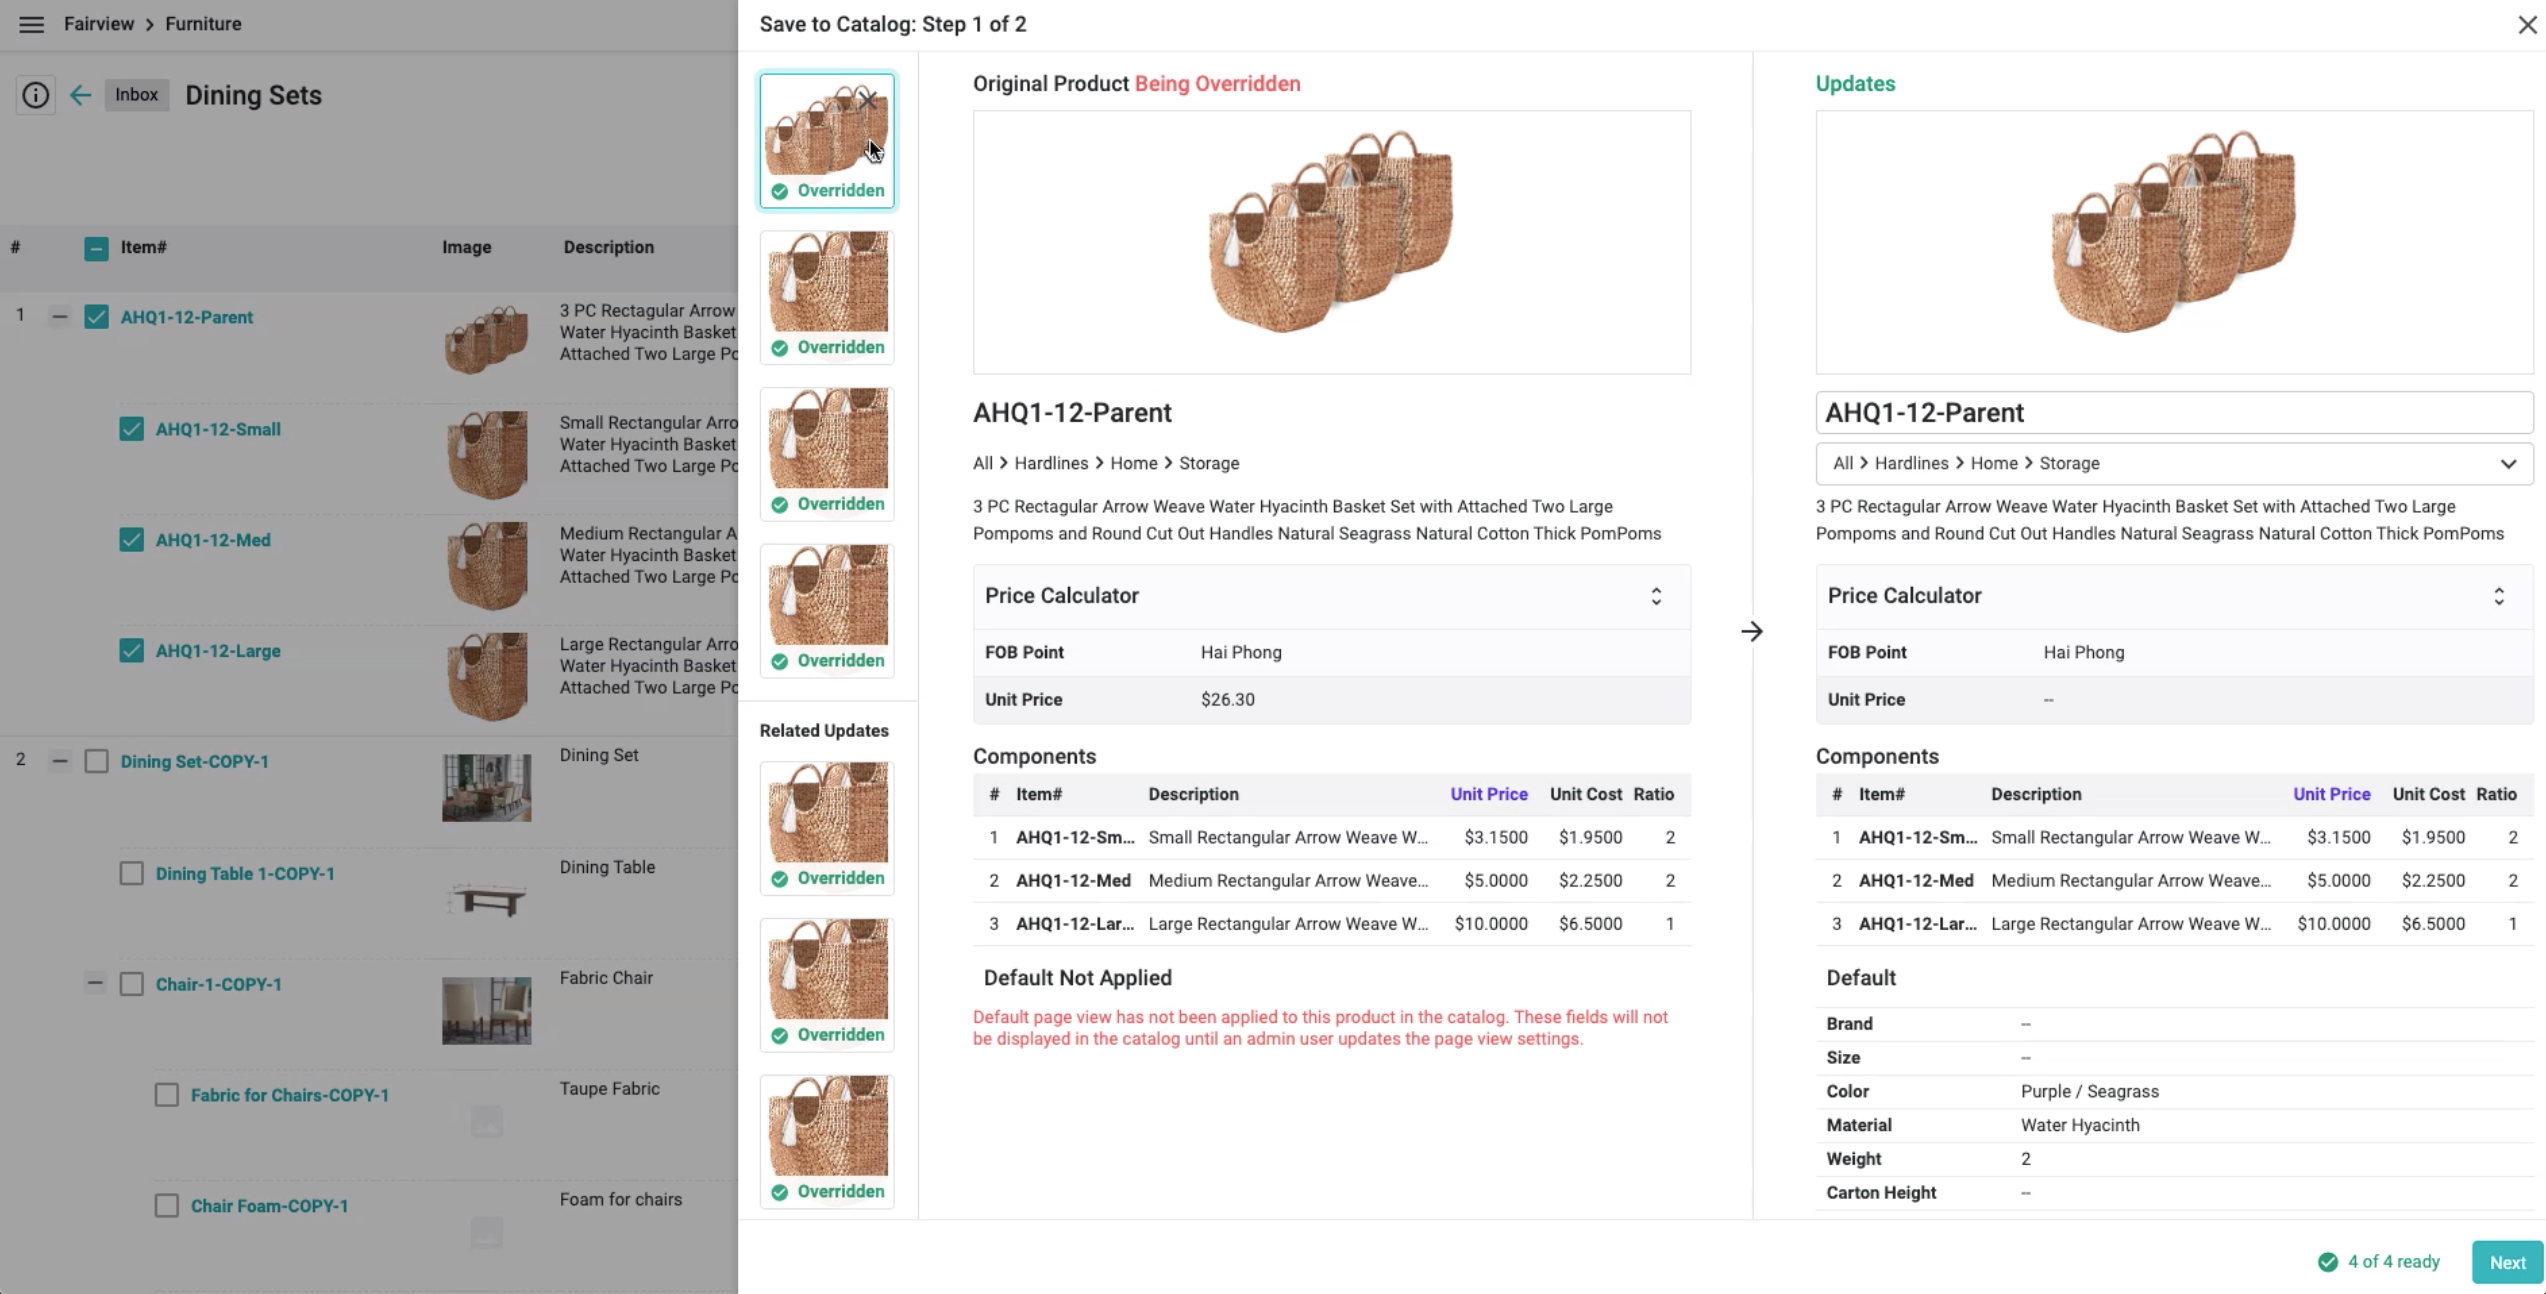
Task: Click green check icon beside 4 of 4 ready
Action: pos(2328,1262)
